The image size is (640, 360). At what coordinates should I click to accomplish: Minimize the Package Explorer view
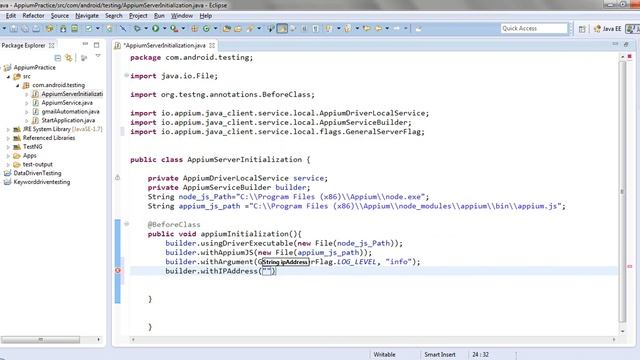(85, 44)
